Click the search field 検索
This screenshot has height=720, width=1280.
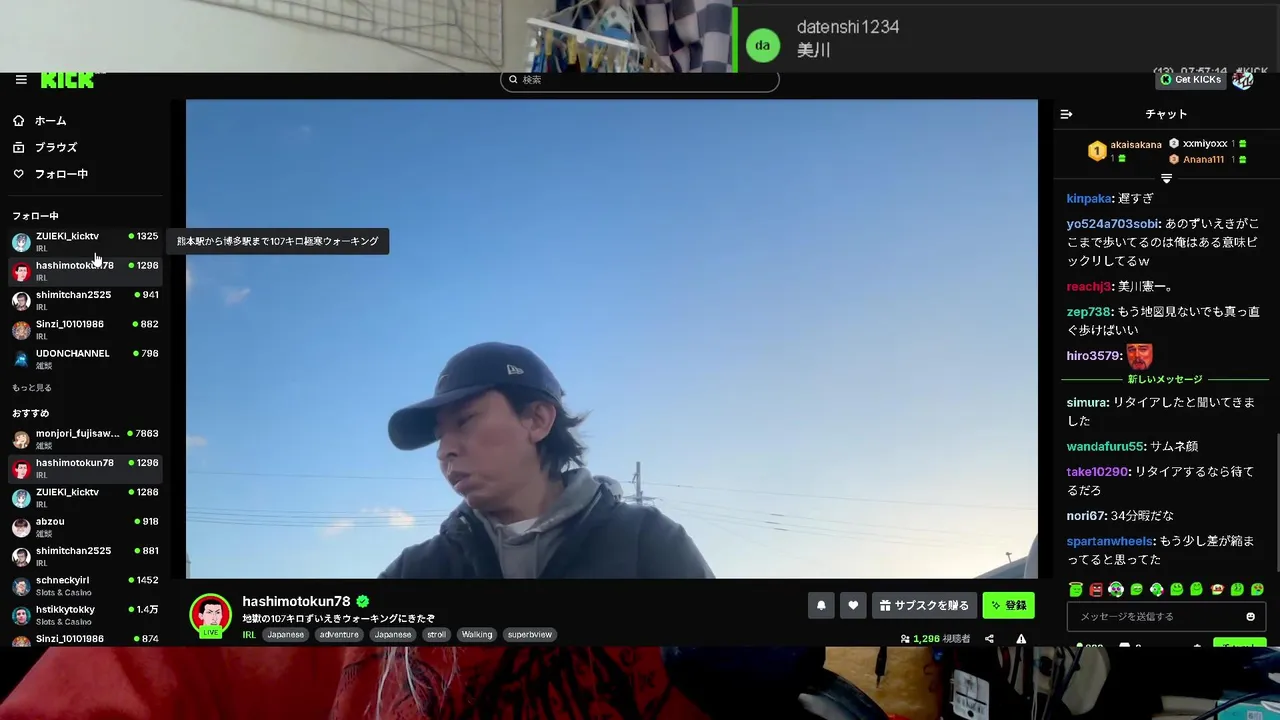640,80
